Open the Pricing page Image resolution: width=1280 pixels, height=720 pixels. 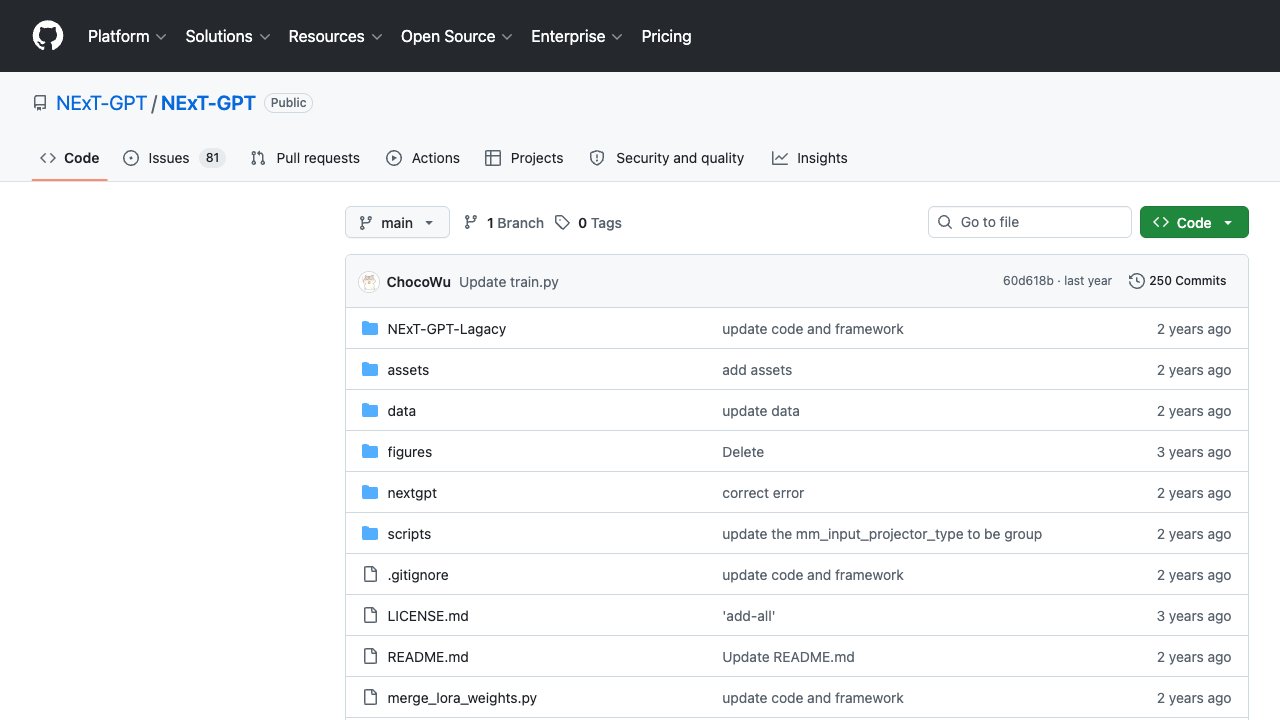tap(666, 36)
